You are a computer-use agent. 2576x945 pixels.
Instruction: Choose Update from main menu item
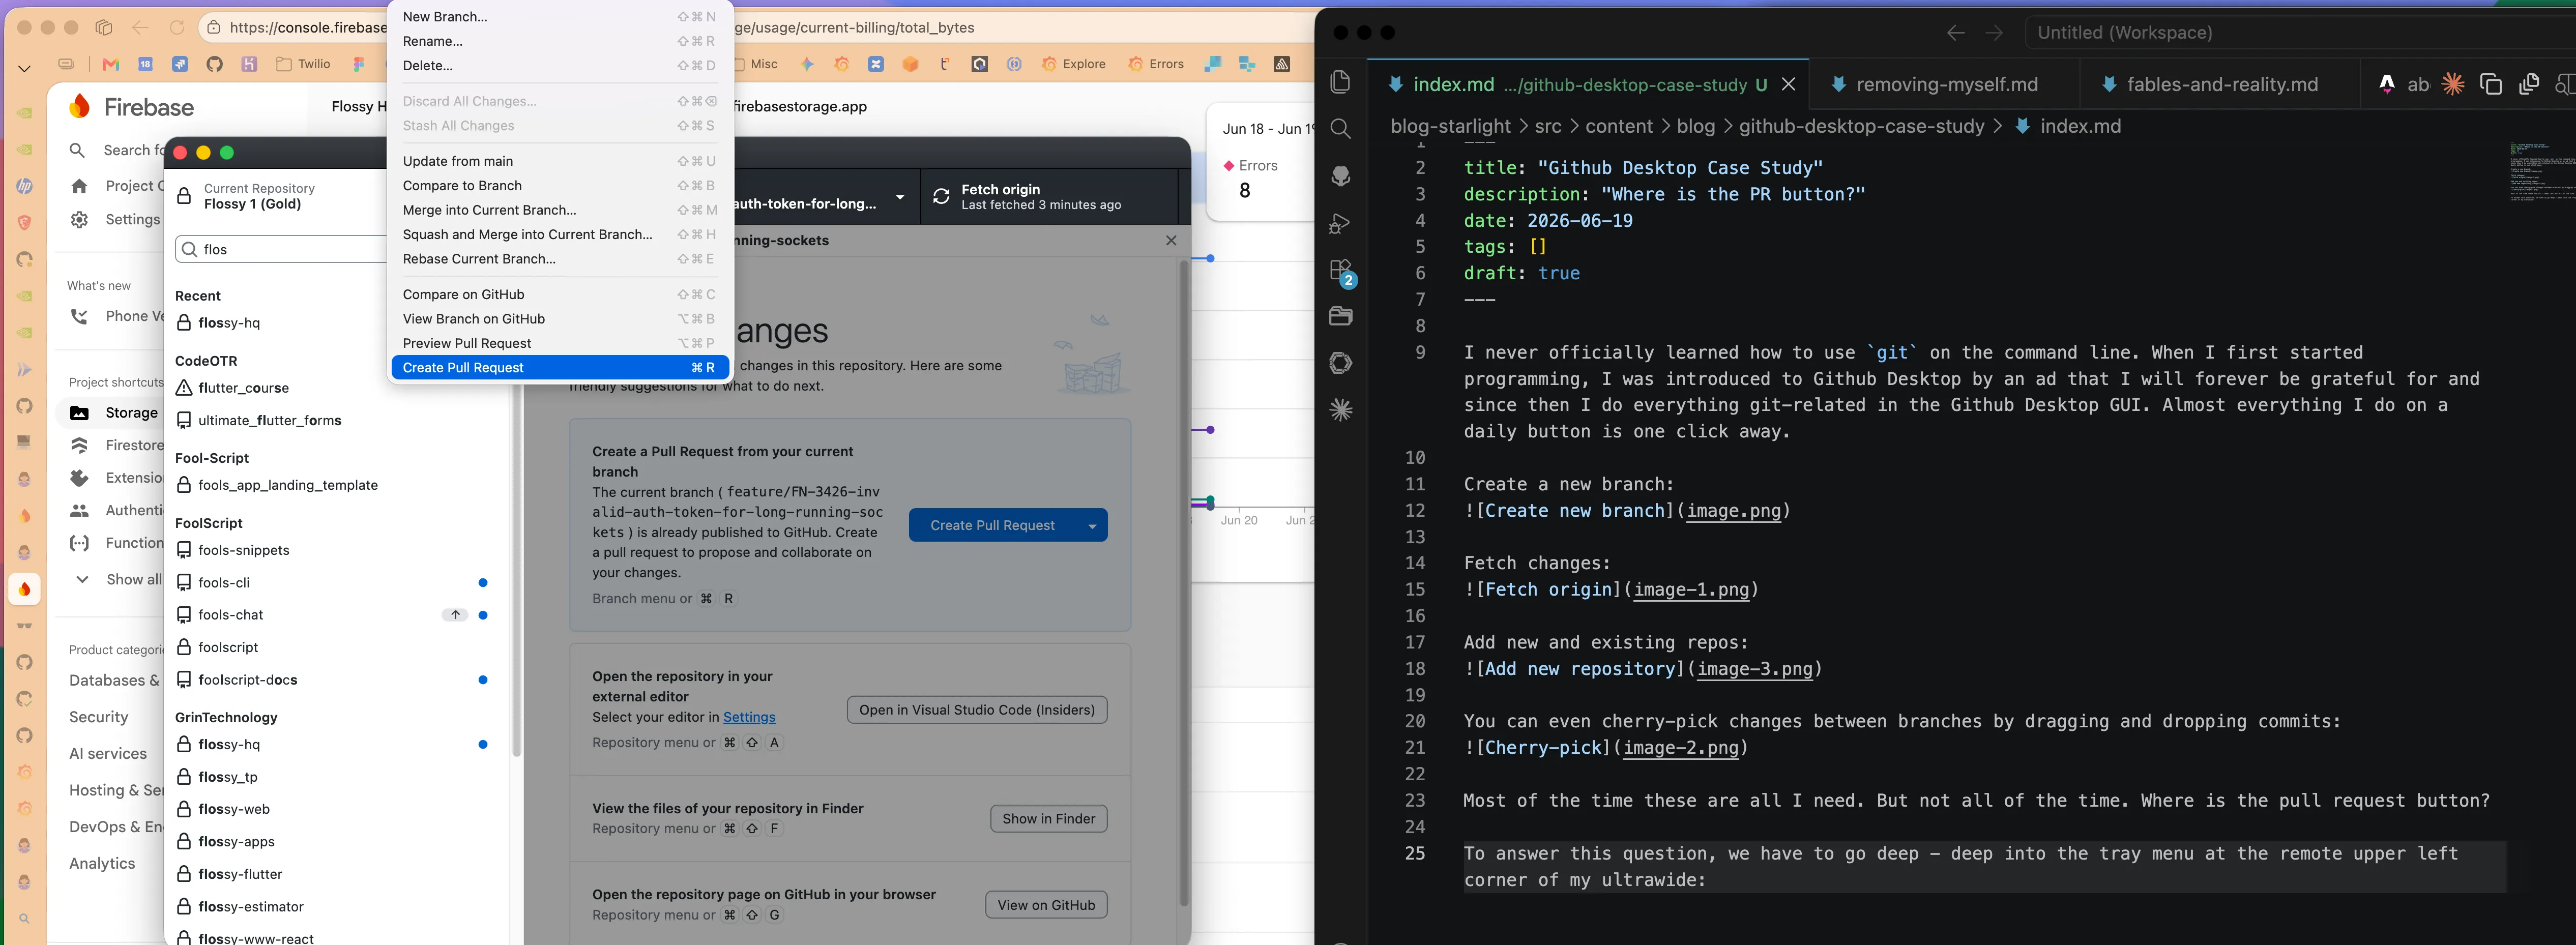[560, 161]
